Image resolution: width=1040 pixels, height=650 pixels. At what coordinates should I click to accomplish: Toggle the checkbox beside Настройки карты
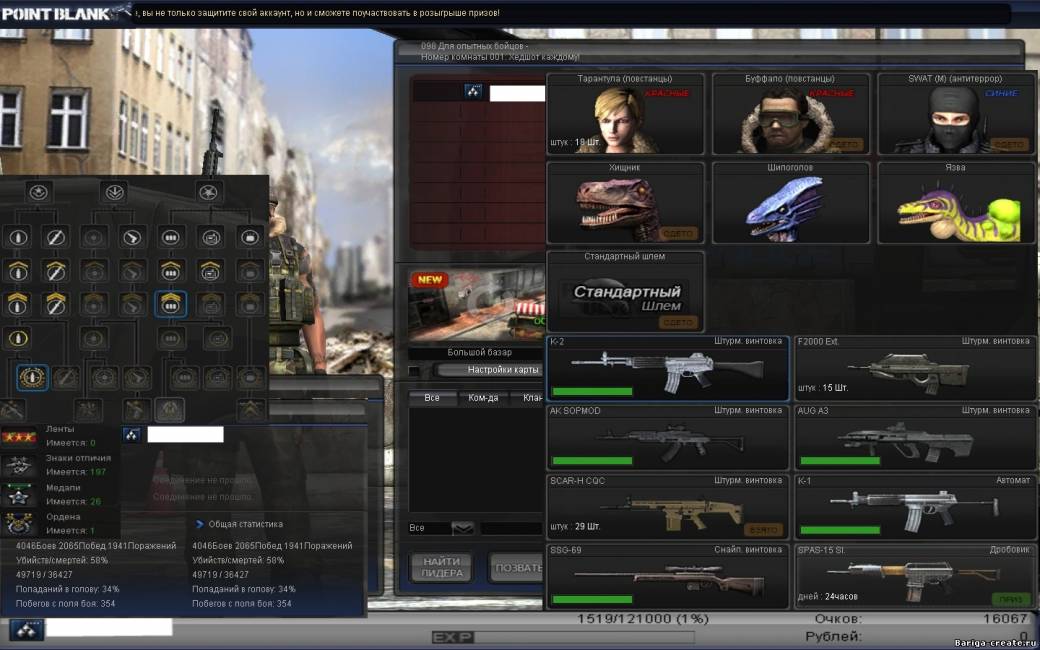pos(414,371)
